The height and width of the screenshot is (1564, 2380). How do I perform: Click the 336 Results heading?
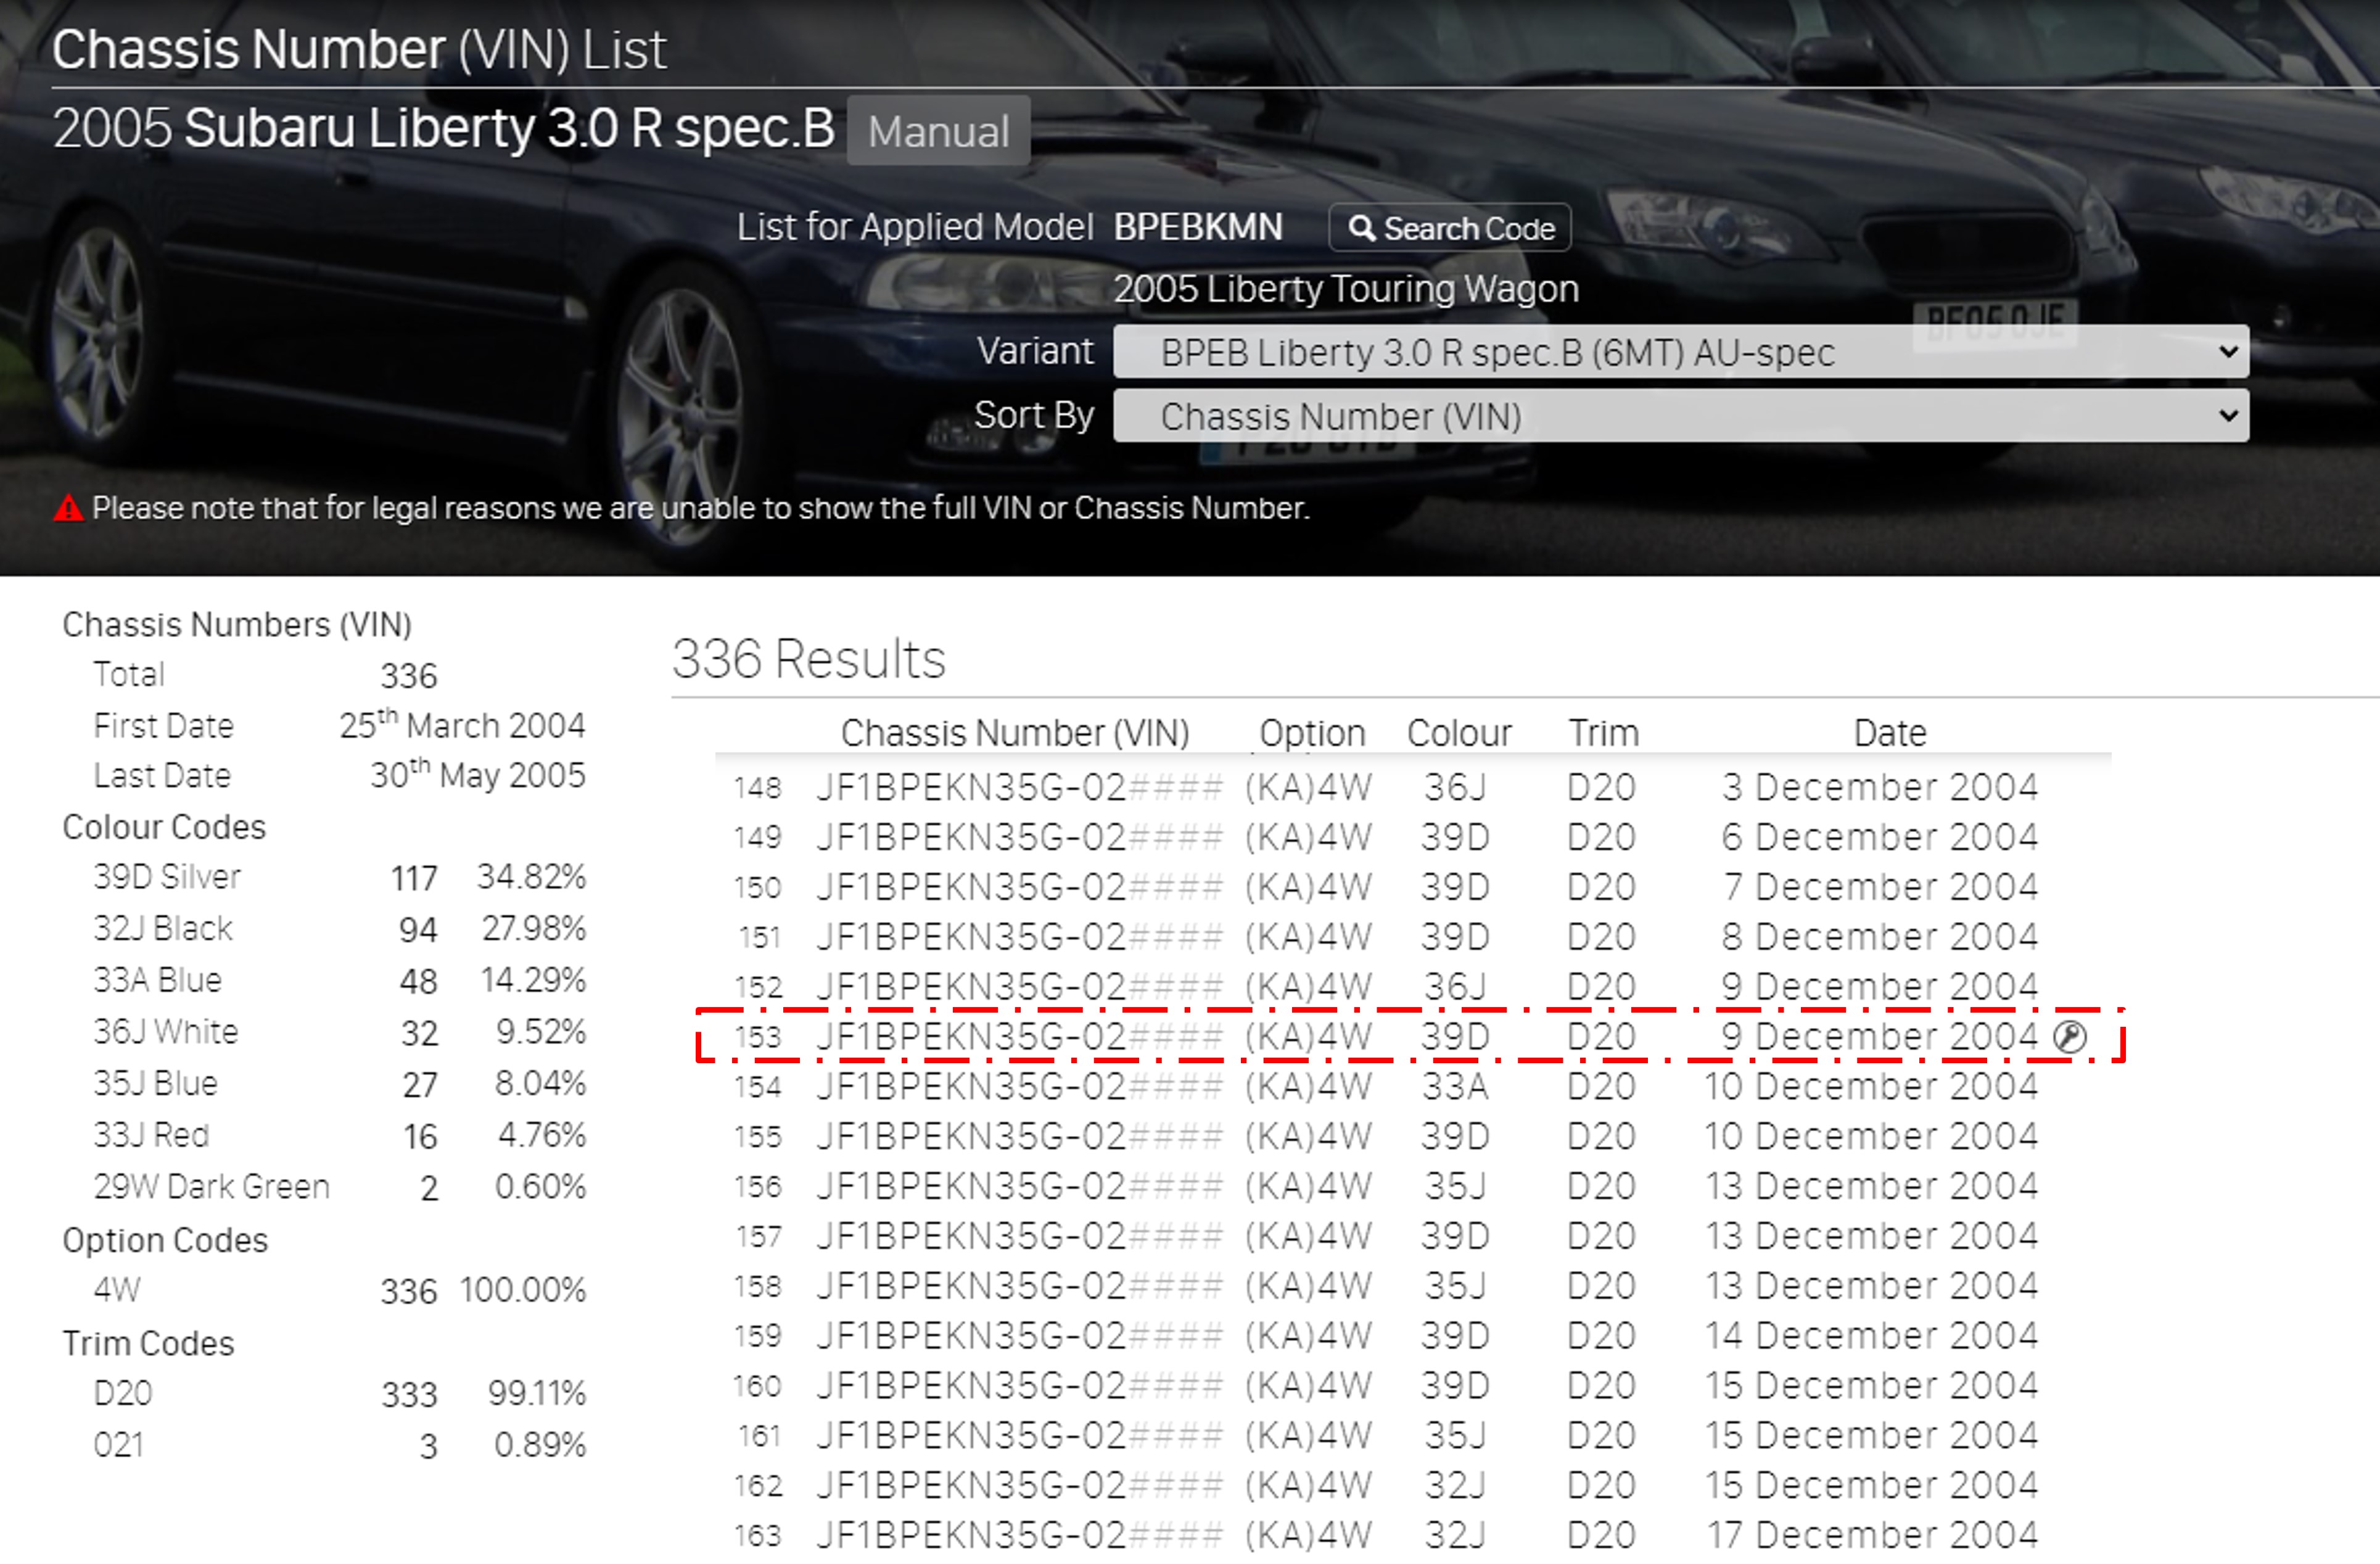click(x=808, y=659)
